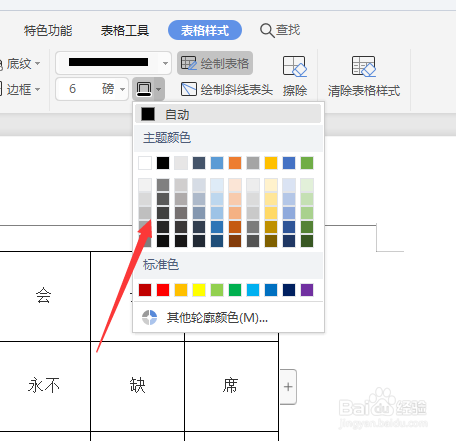Open 其他轮廓颜色 color wheel icon

[149, 317]
